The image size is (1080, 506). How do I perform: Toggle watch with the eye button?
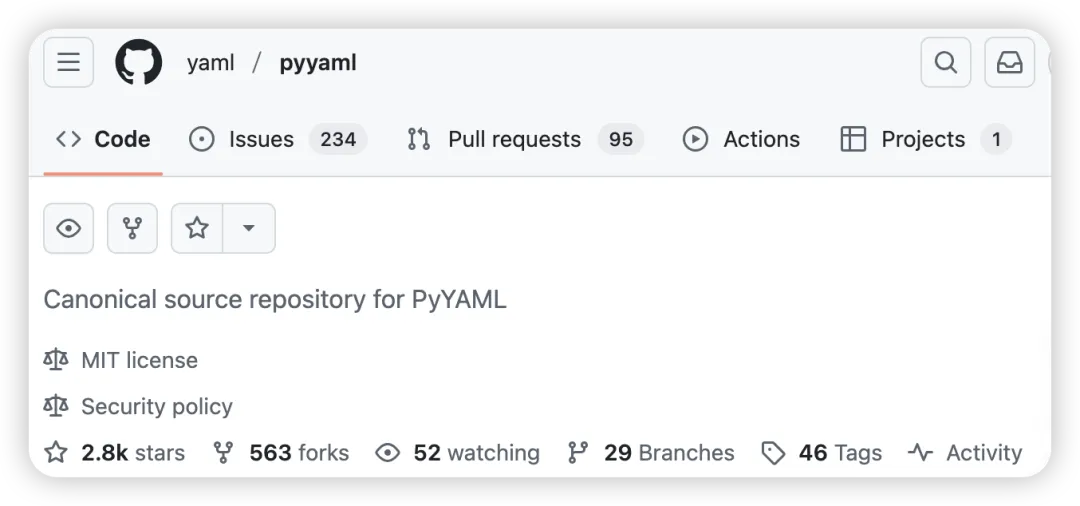(68, 228)
